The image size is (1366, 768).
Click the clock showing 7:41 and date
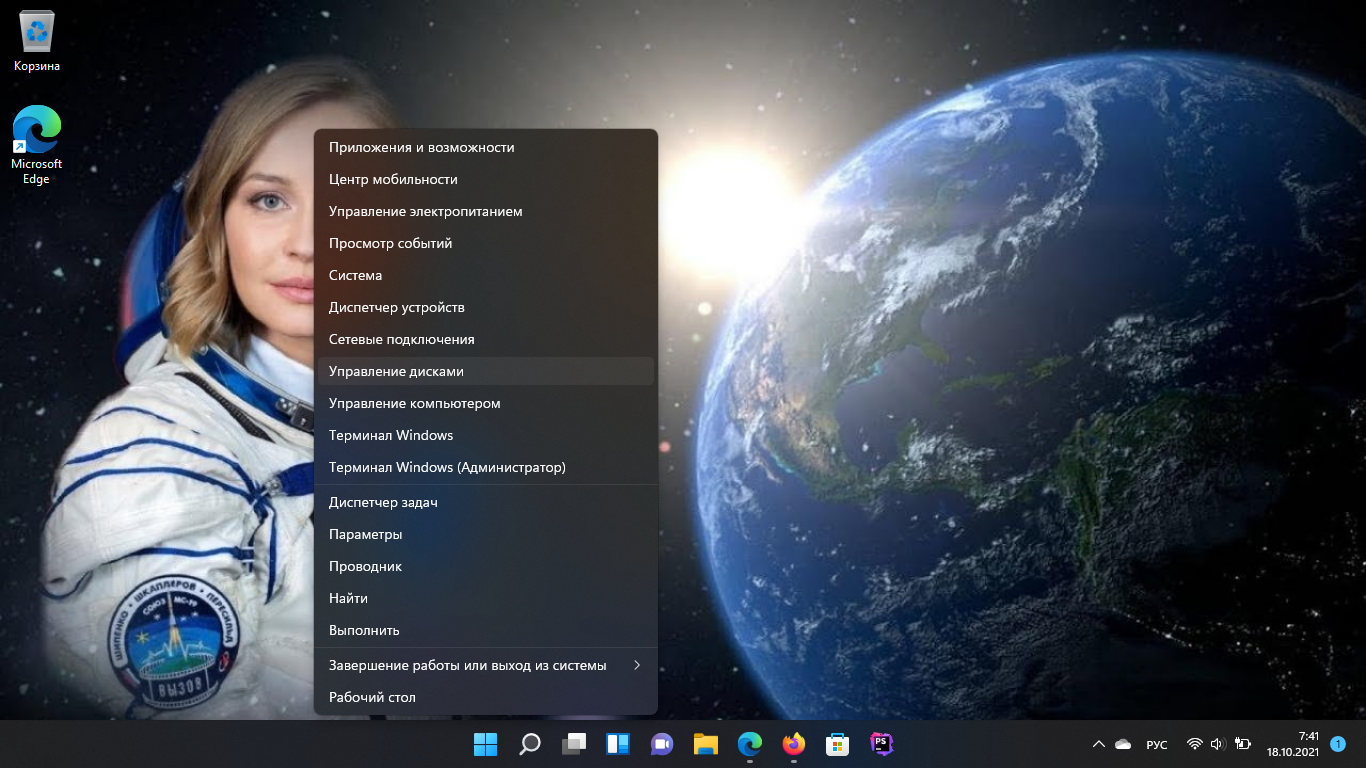pyautogui.click(x=1293, y=744)
